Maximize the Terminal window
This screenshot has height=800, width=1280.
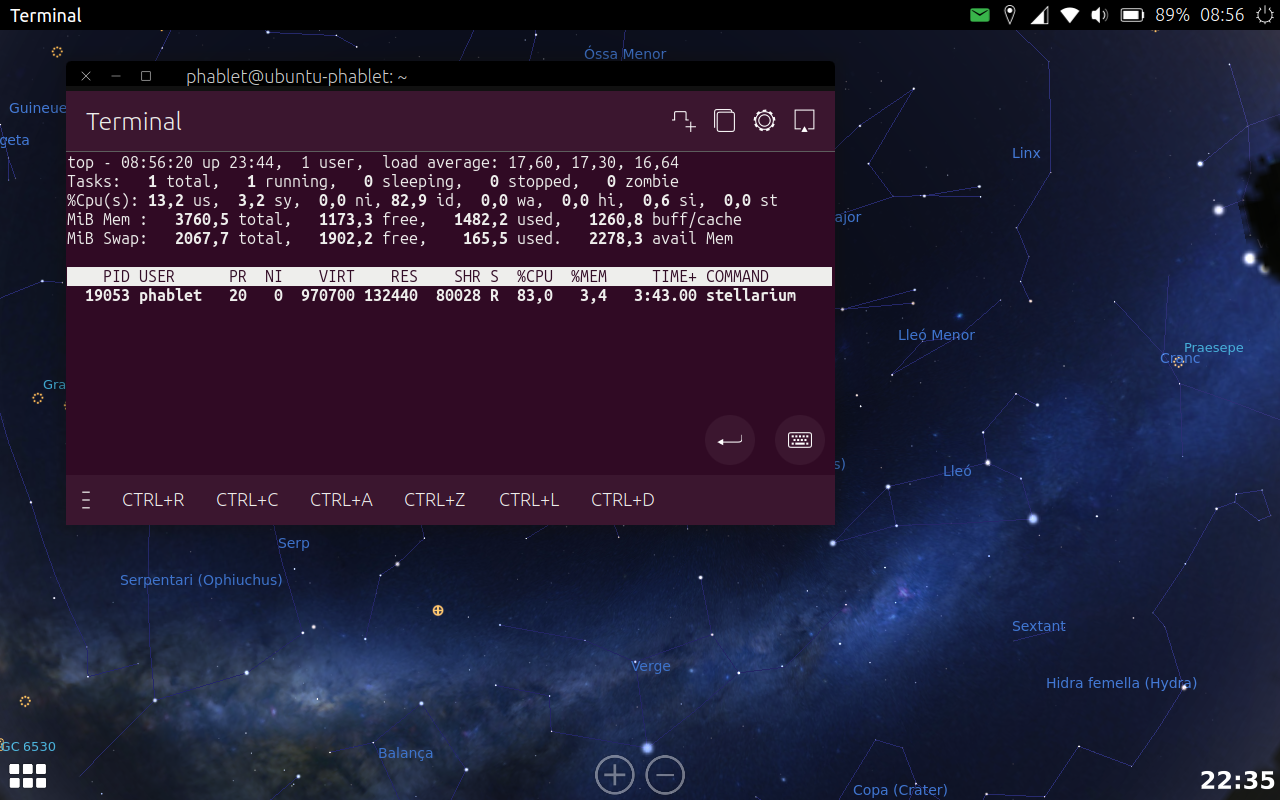coord(146,76)
